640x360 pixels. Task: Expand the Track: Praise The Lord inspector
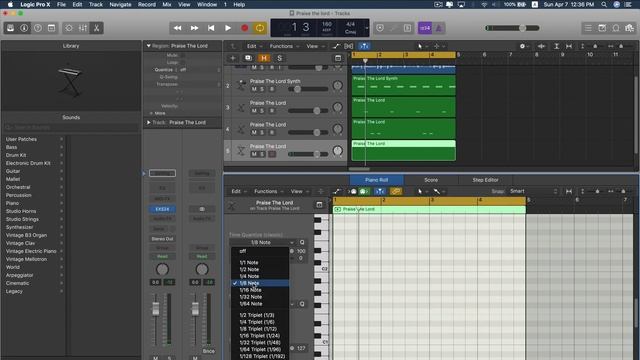(x=149, y=122)
